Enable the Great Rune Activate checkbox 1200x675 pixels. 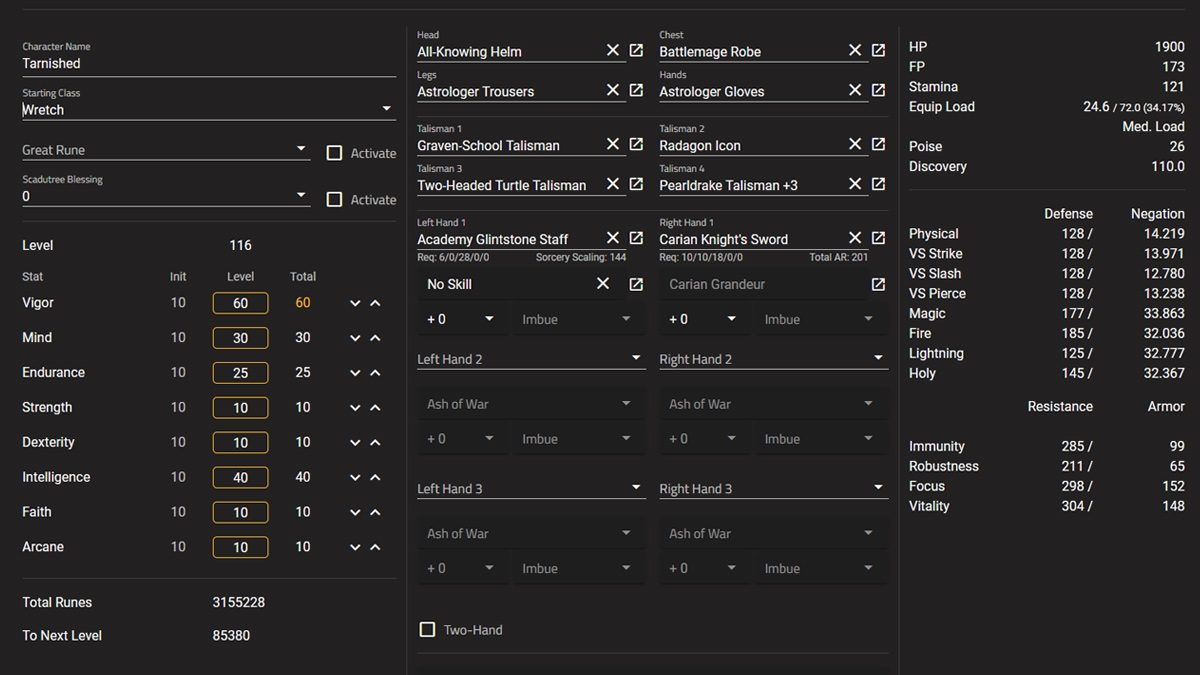pos(336,154)
